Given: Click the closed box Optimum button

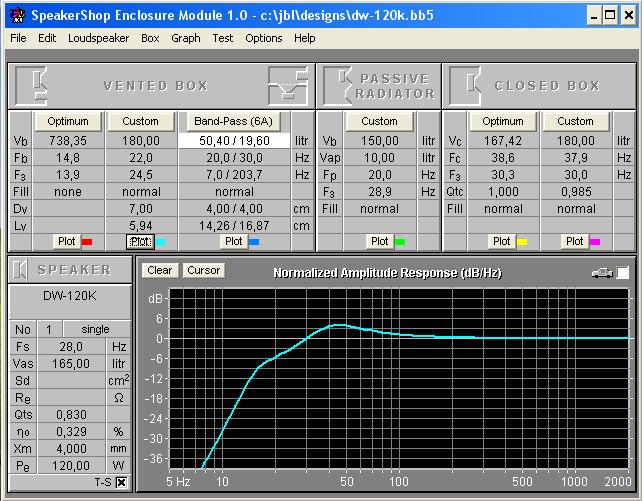Looking at the screenshot, I should tap(503, 121).
